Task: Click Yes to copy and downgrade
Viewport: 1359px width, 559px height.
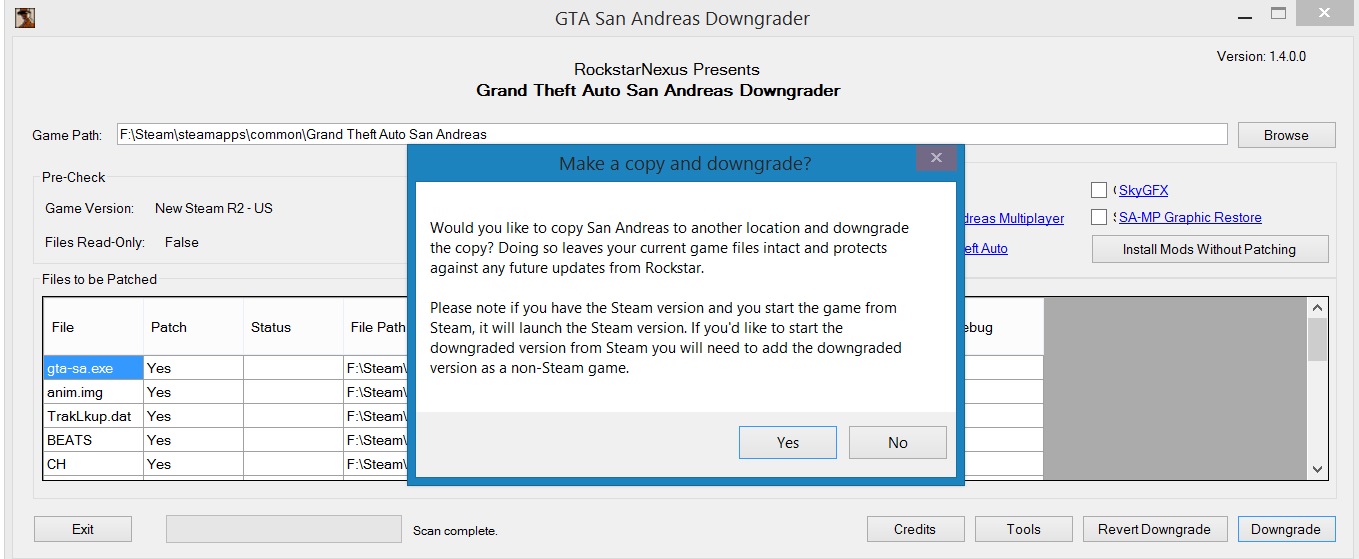Action: point(788,442)
